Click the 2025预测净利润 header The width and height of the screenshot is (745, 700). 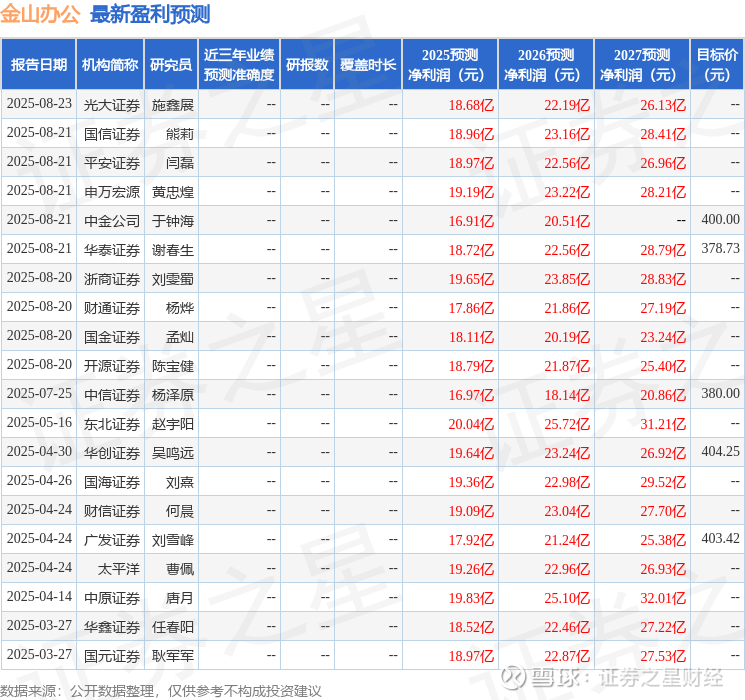tap(450, 65)
